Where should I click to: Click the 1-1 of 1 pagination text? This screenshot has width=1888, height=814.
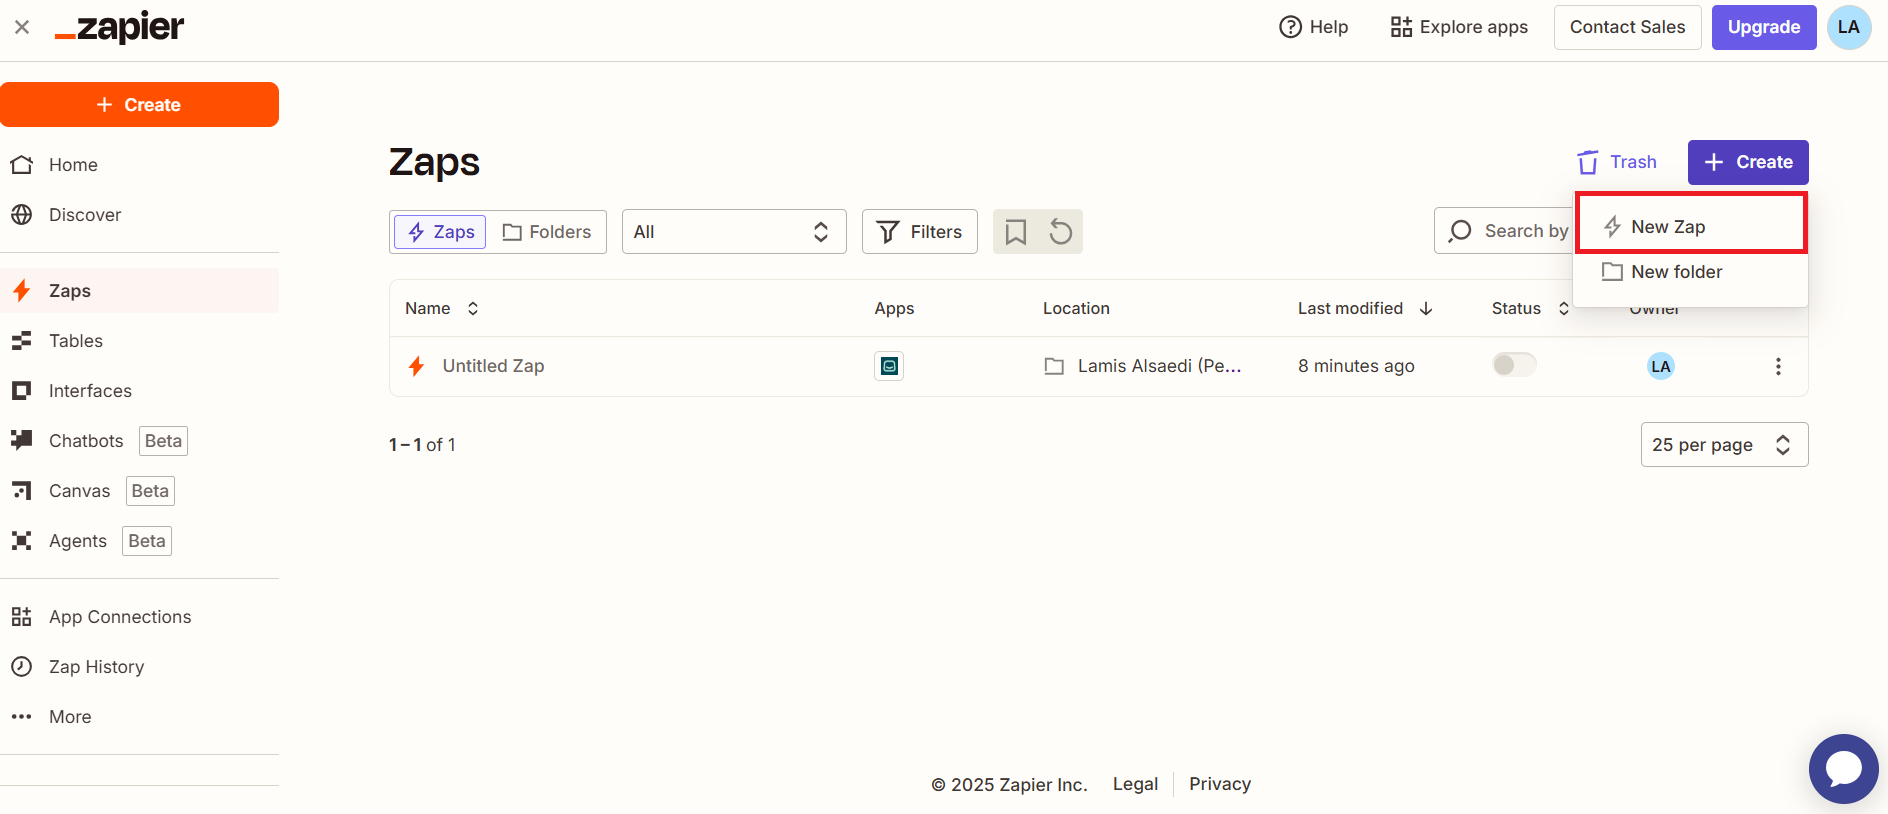(x=422, y=445)
